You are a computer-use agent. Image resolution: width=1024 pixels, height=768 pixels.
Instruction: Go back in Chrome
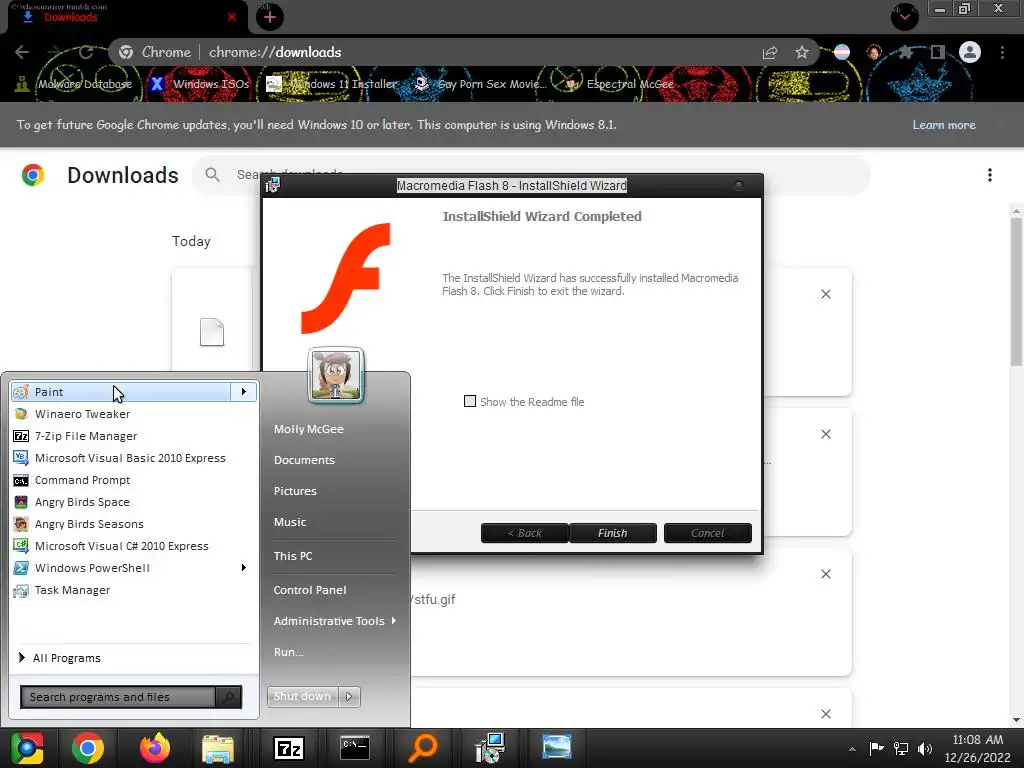point(22,52)
